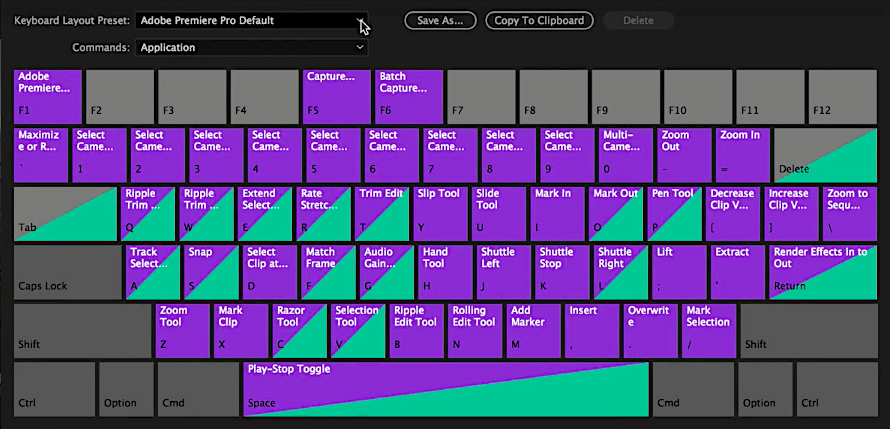Select the M key Add Marker
The width and height of the screenshot is (890, 429).
coord(534,331)
